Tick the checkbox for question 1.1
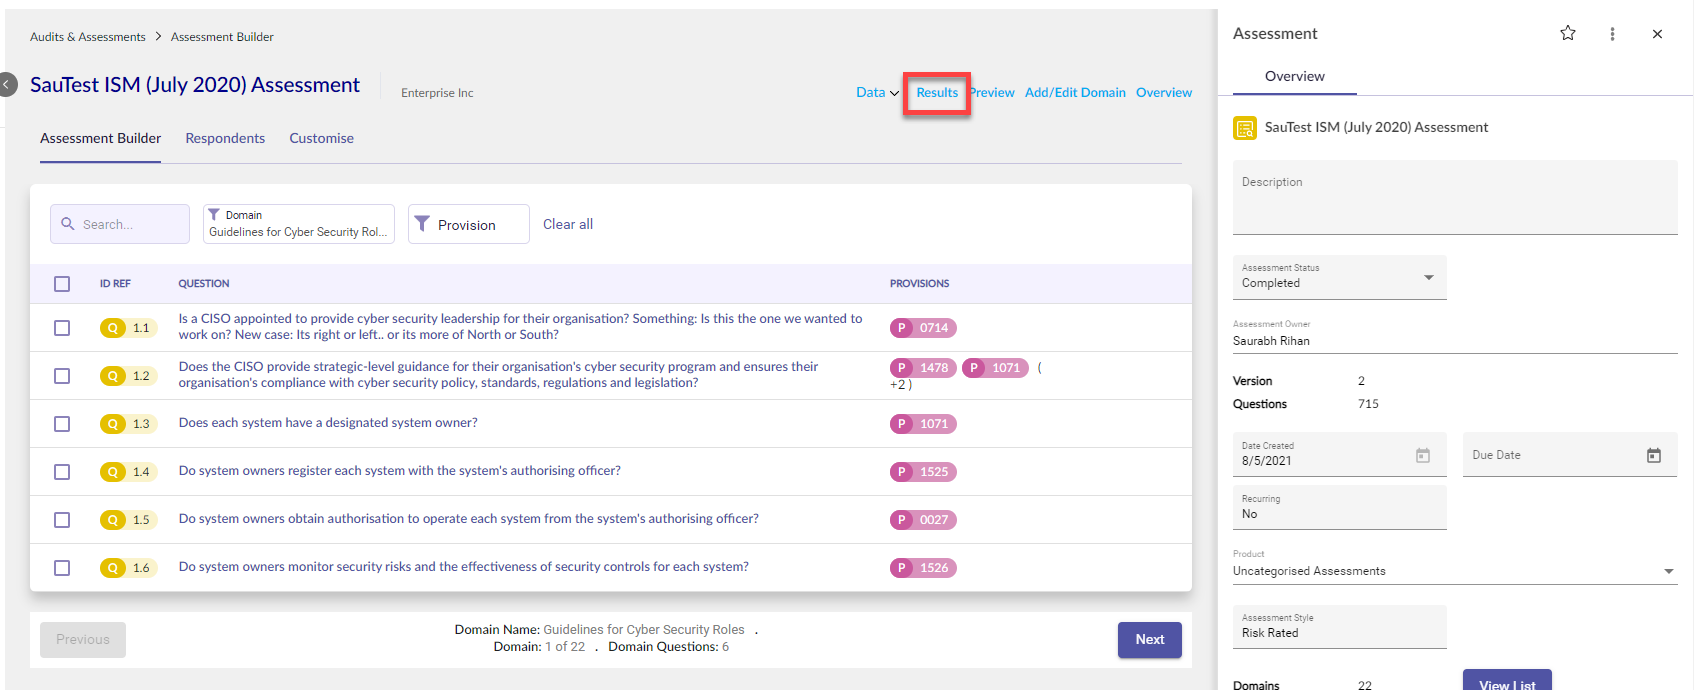1694x690 pixels. coord(62,328)
